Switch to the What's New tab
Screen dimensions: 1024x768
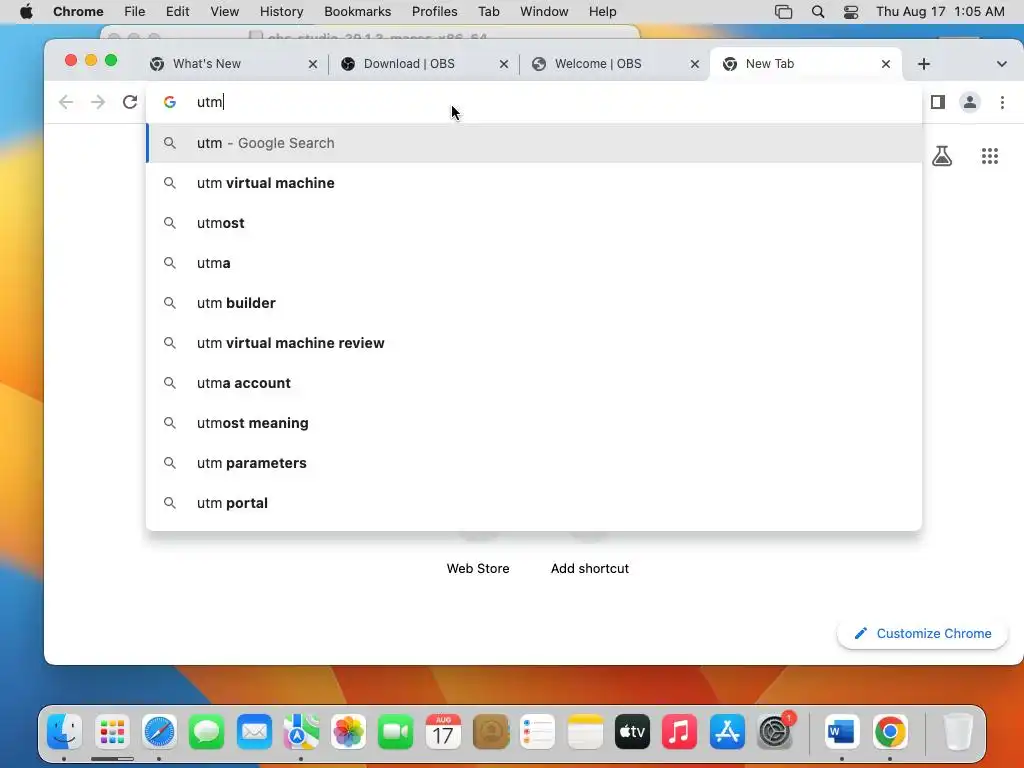pos(233,64)
